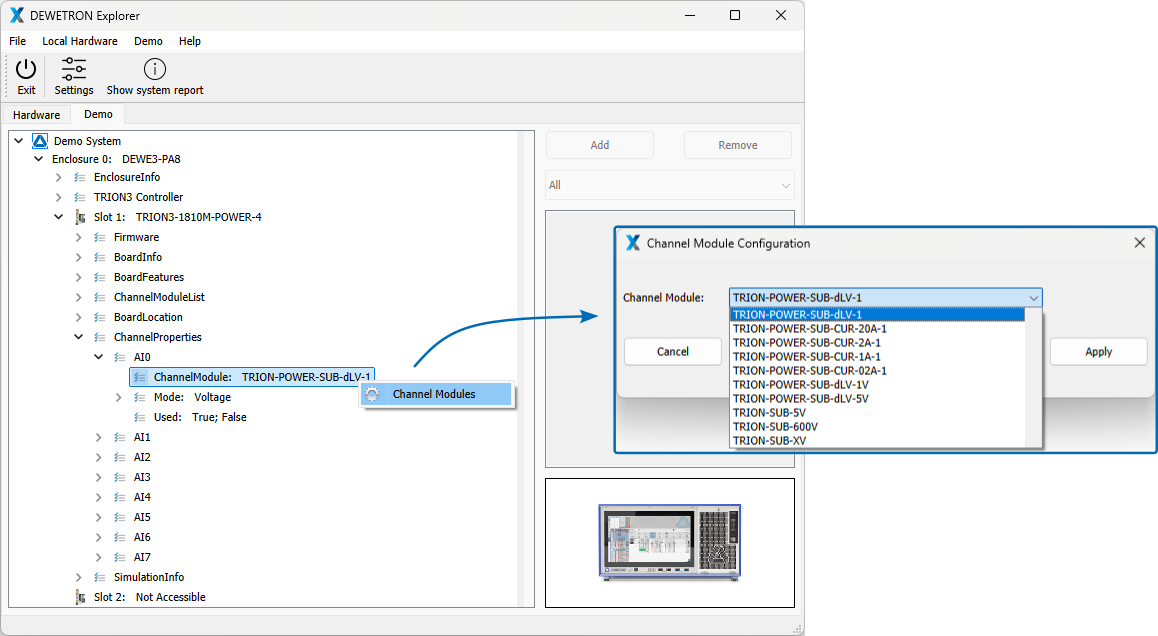Click the AI0 channel icon
1158x636 pixels.
(x=120, y=357)
